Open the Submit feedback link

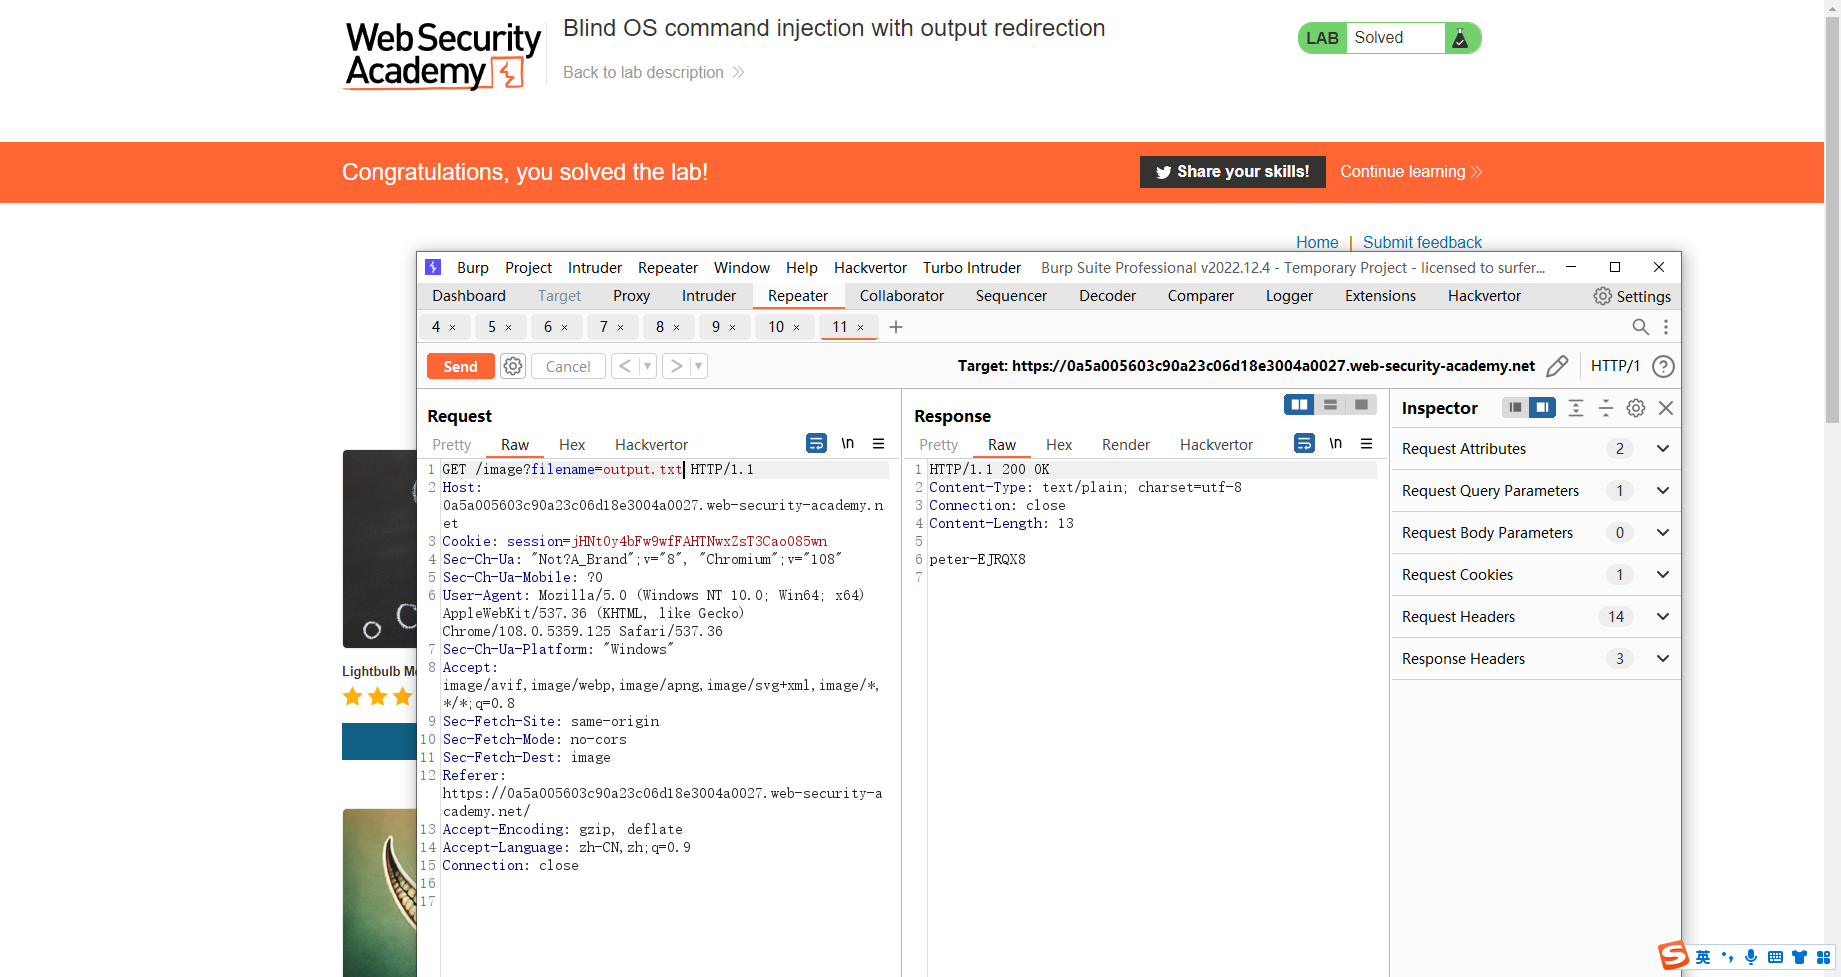1422,242
